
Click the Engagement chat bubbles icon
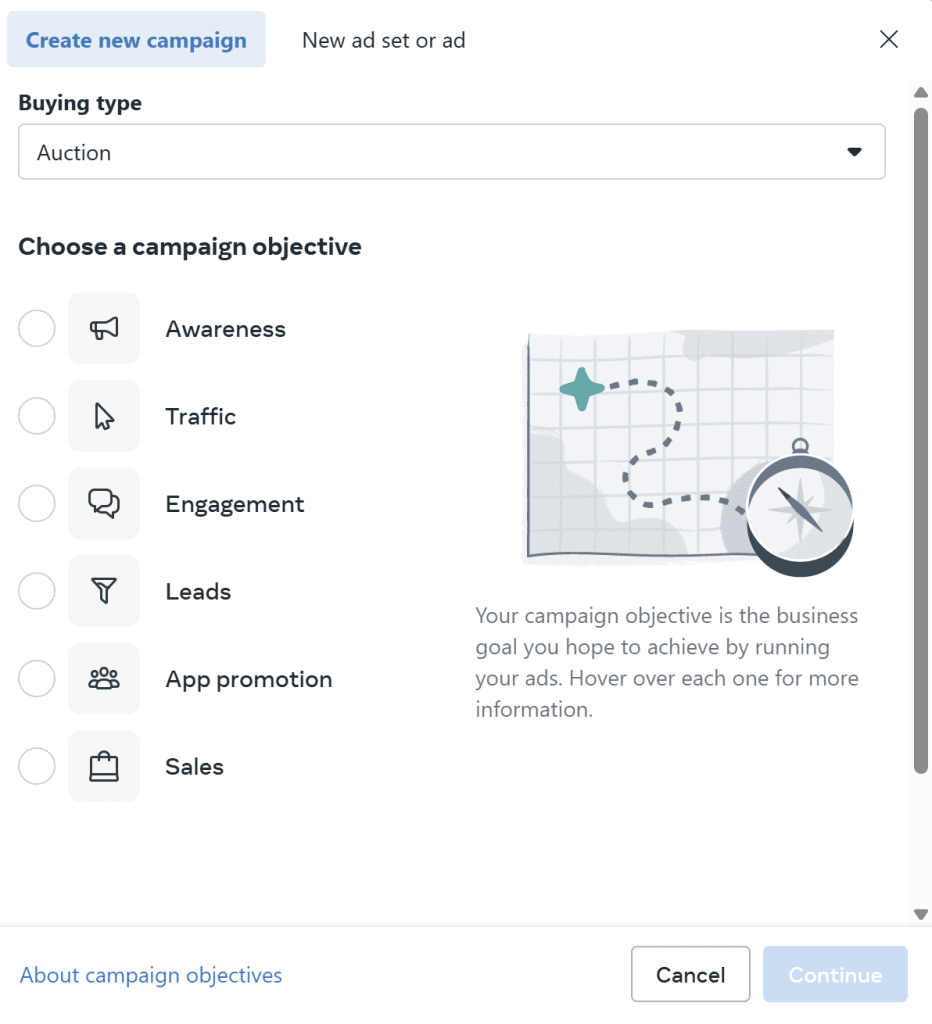coord(104,504)
